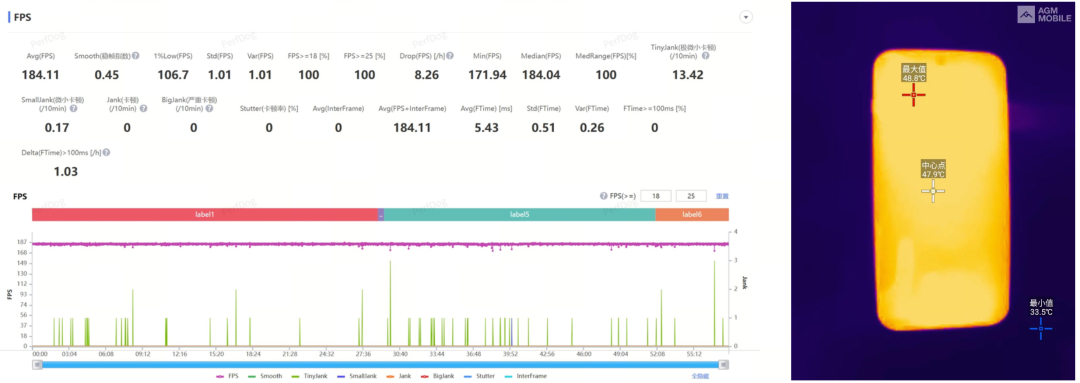Open help icon beside Delta(FTime)>100ms
The width and height of the screenshot is (1080, 383).
point(107,153)
